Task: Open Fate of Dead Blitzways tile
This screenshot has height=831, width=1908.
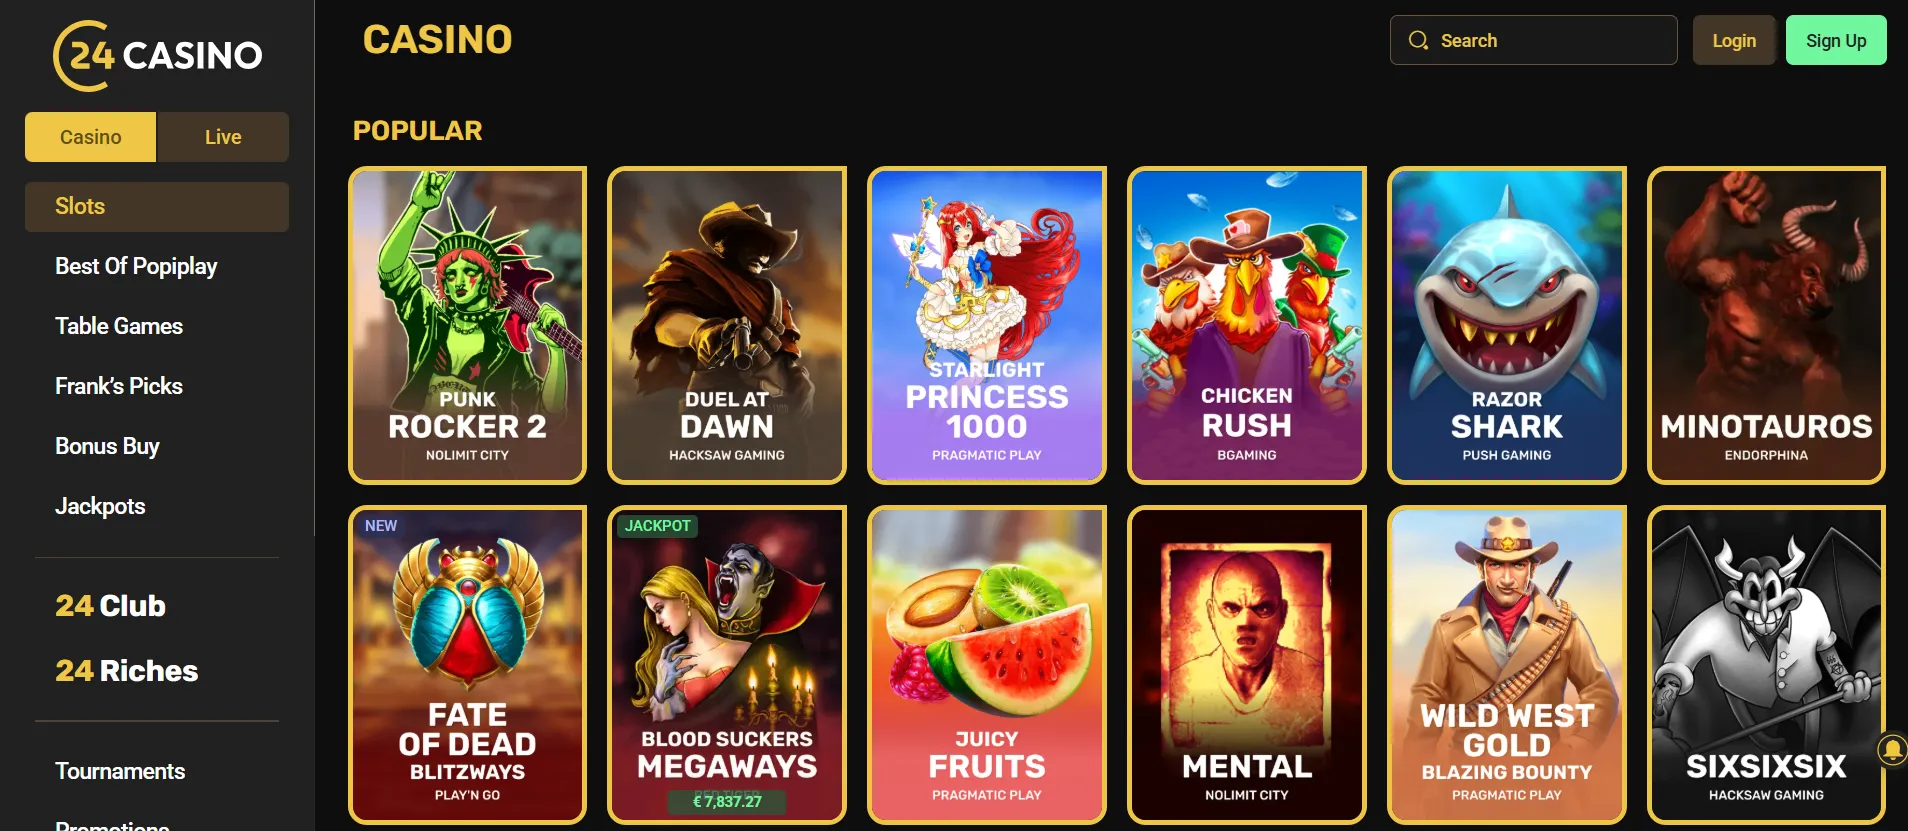Action: (x=467, y=664)
